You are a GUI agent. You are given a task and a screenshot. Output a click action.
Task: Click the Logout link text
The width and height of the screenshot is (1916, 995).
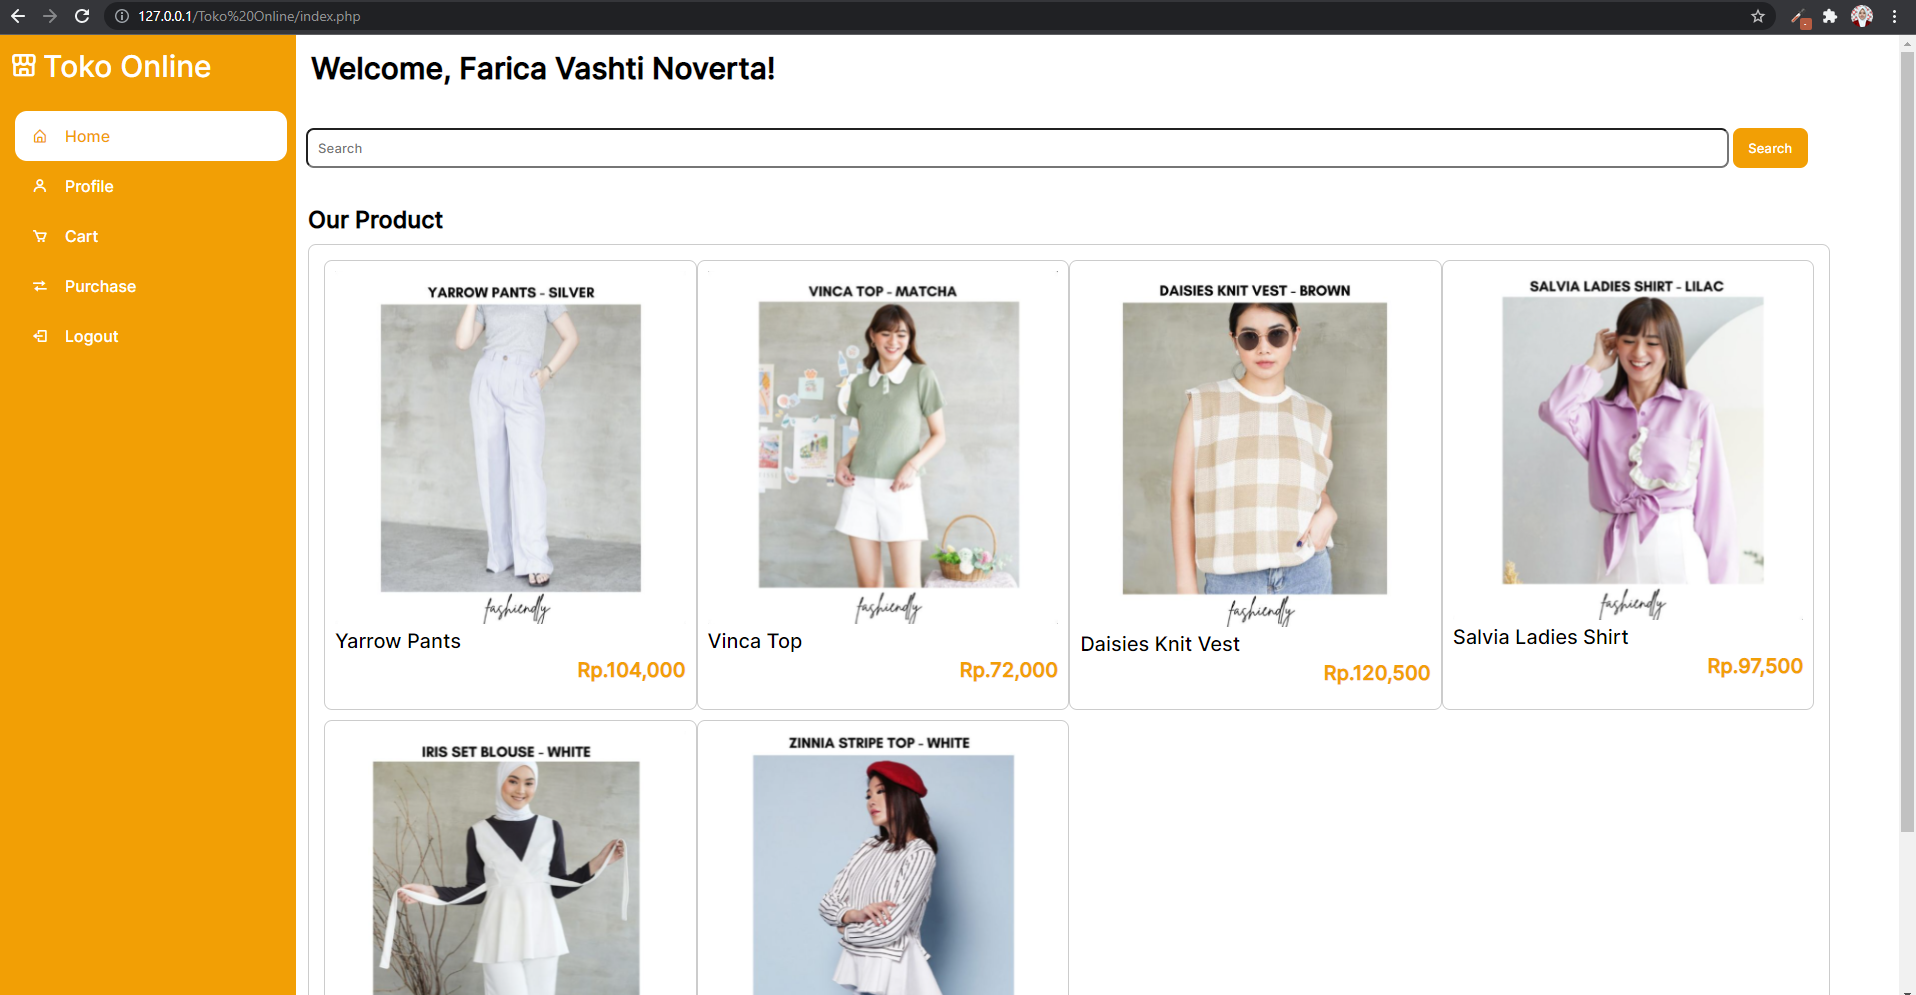click(x=91, y=336)
